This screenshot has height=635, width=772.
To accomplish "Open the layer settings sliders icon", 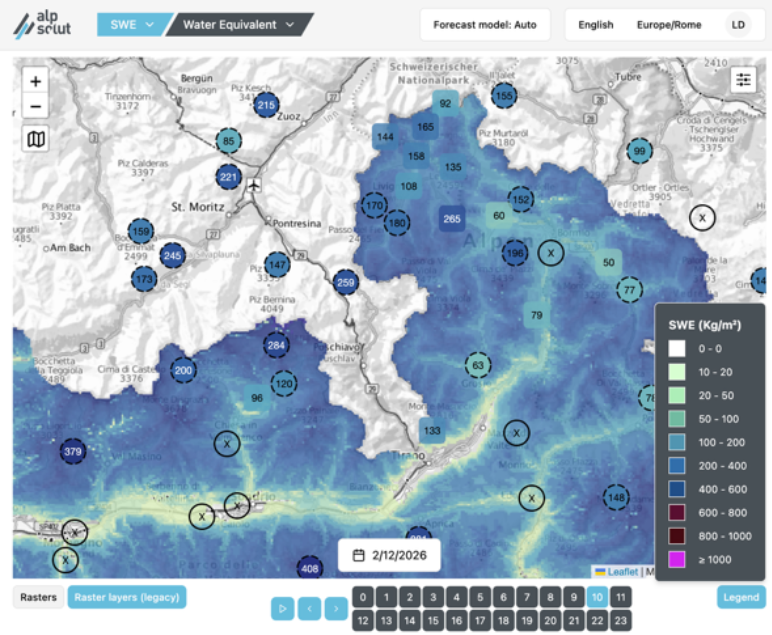I will (743, 79).
